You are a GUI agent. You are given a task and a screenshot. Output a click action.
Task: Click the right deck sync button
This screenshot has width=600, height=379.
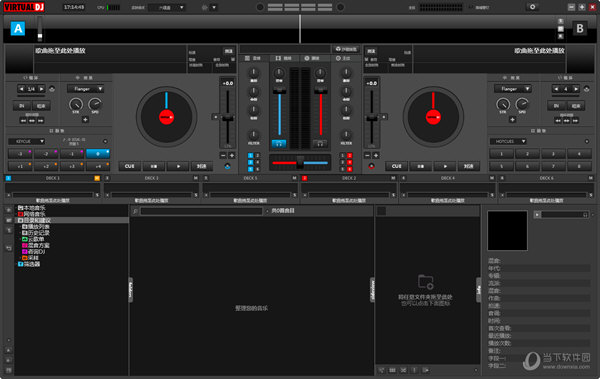pyautogui.click(x=469, y=166)
